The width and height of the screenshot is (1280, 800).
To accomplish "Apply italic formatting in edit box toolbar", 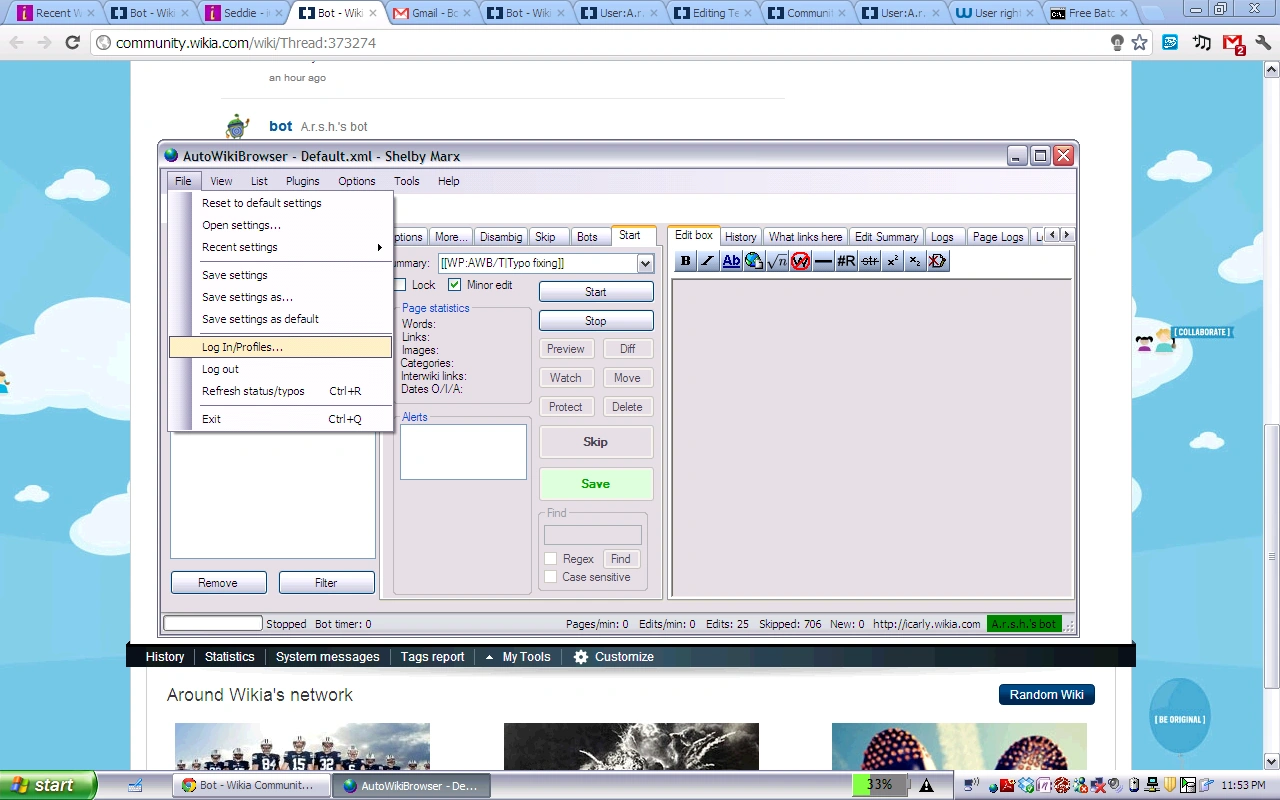I will click(x=708, y=261).
